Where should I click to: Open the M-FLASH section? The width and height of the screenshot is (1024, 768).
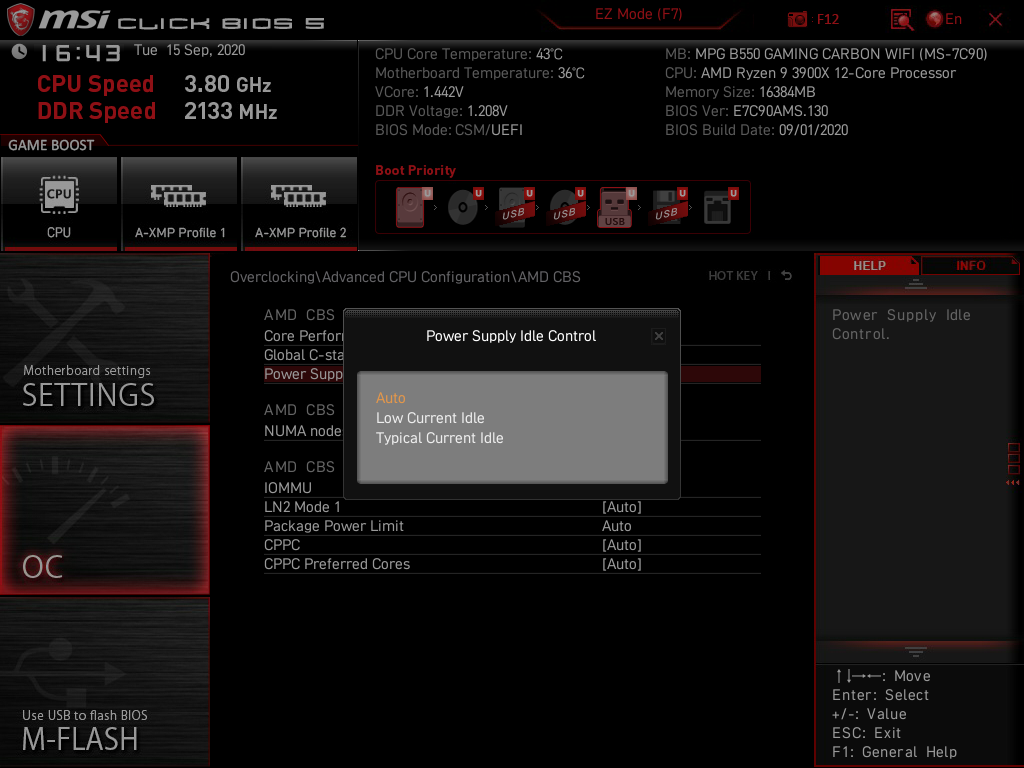pyautogui.click(x=104, y=680)
